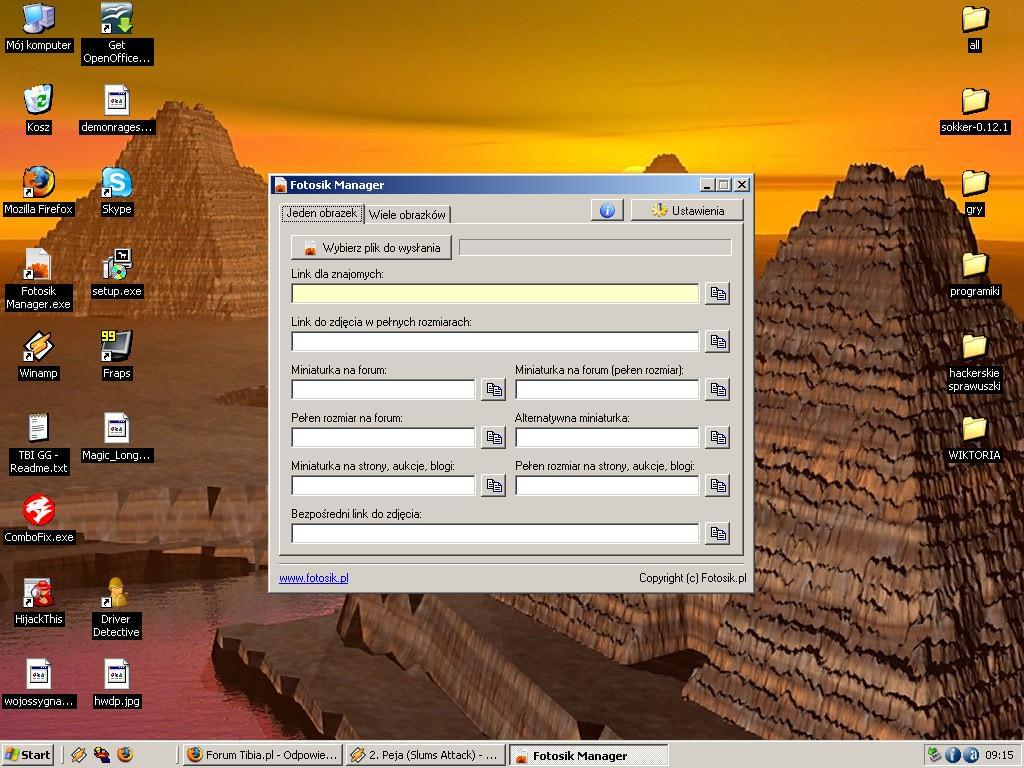1024x768 pixels.
Task: Click copy button beside 'Miniaturka na forum:' field
Action: pos(494,390)
